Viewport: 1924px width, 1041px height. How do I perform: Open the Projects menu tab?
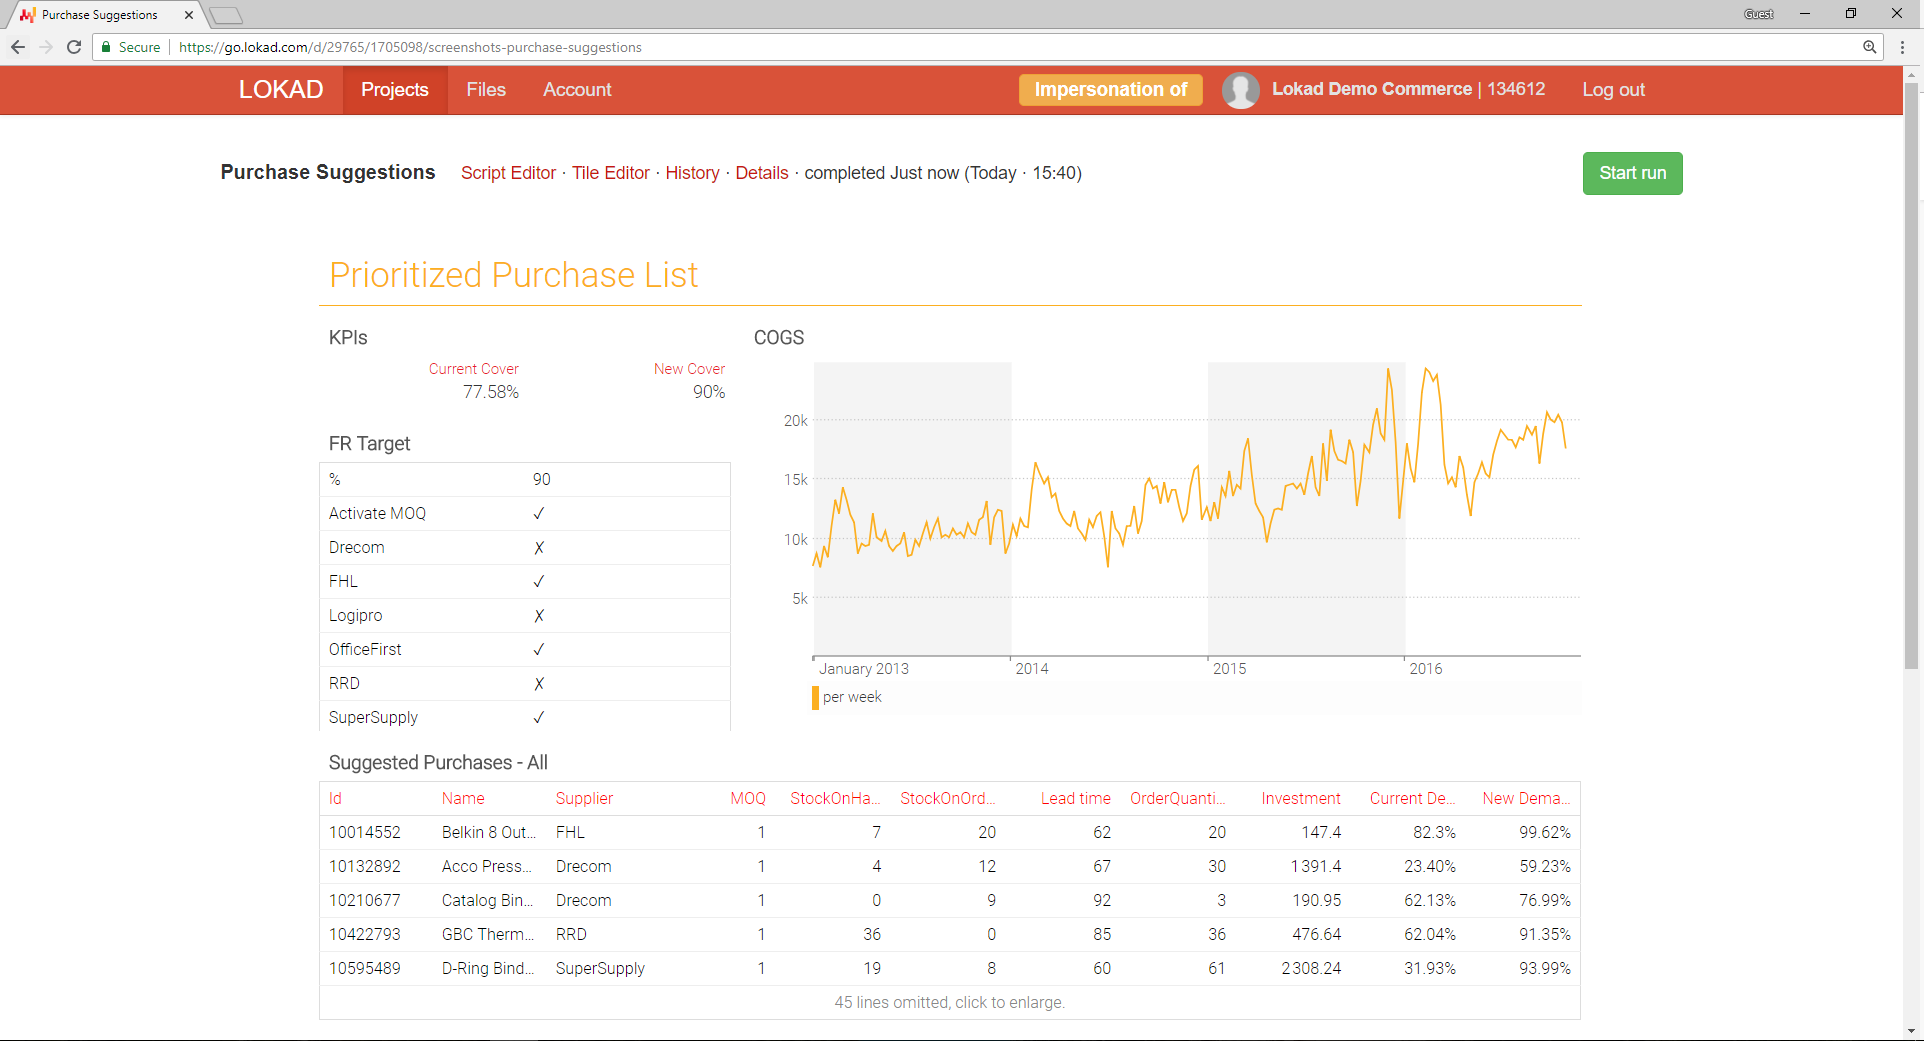pyautogui.click(x=395, y=90)
